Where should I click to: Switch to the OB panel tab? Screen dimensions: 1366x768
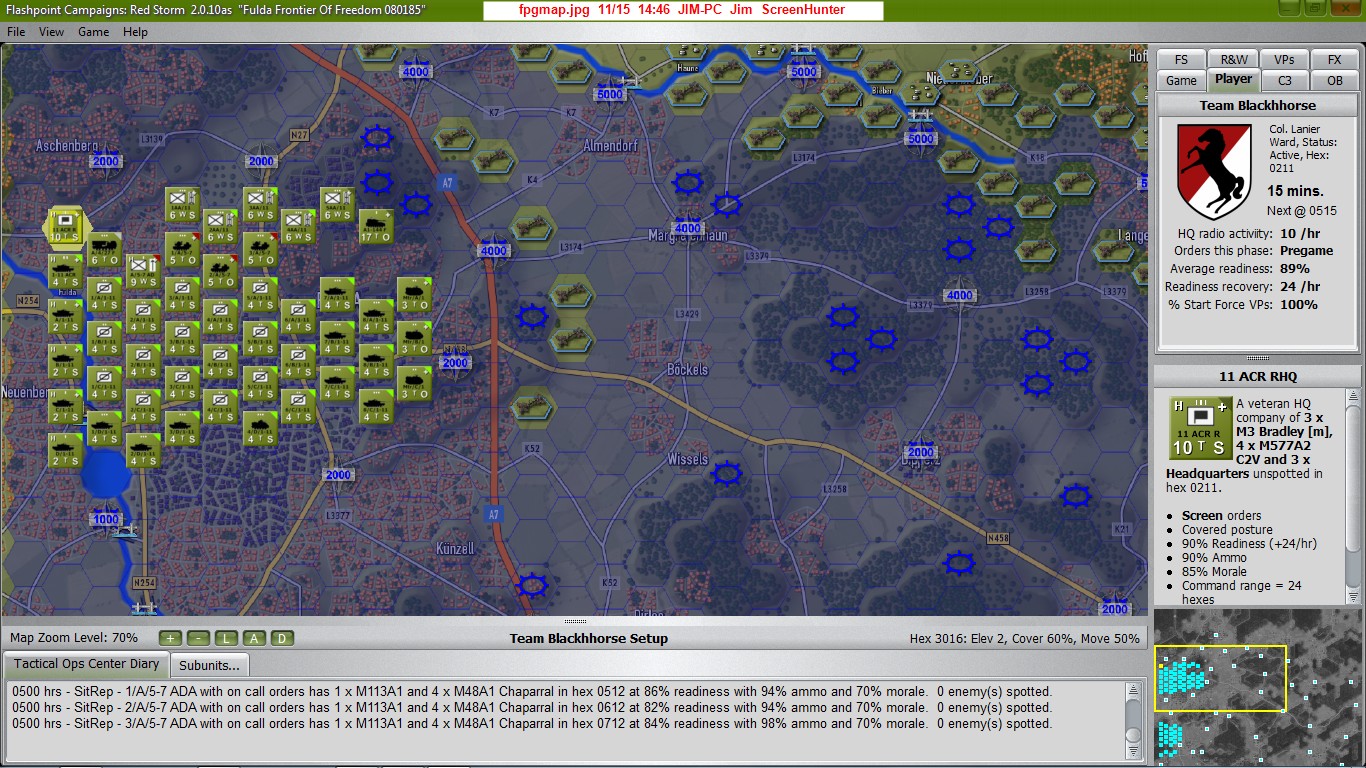1334,81
